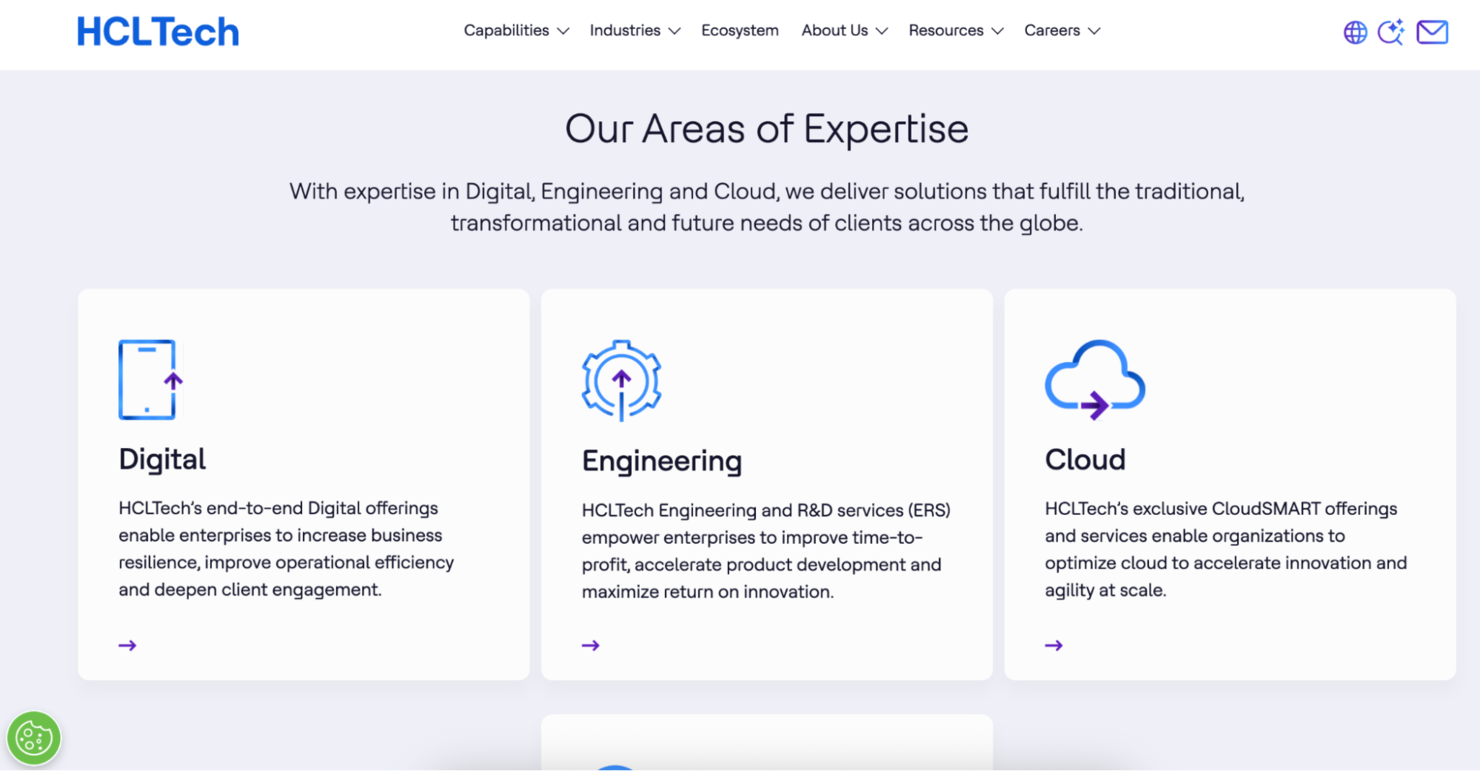Open the Resources menu

[x=946, y=30]
